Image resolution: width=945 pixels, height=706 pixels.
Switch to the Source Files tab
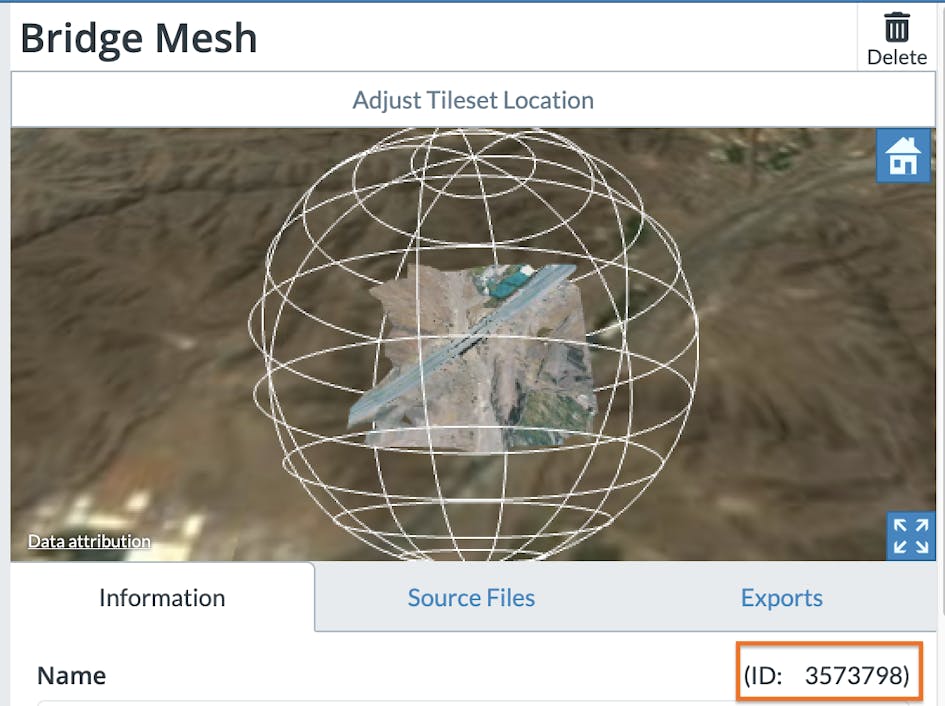coord(471,597)
